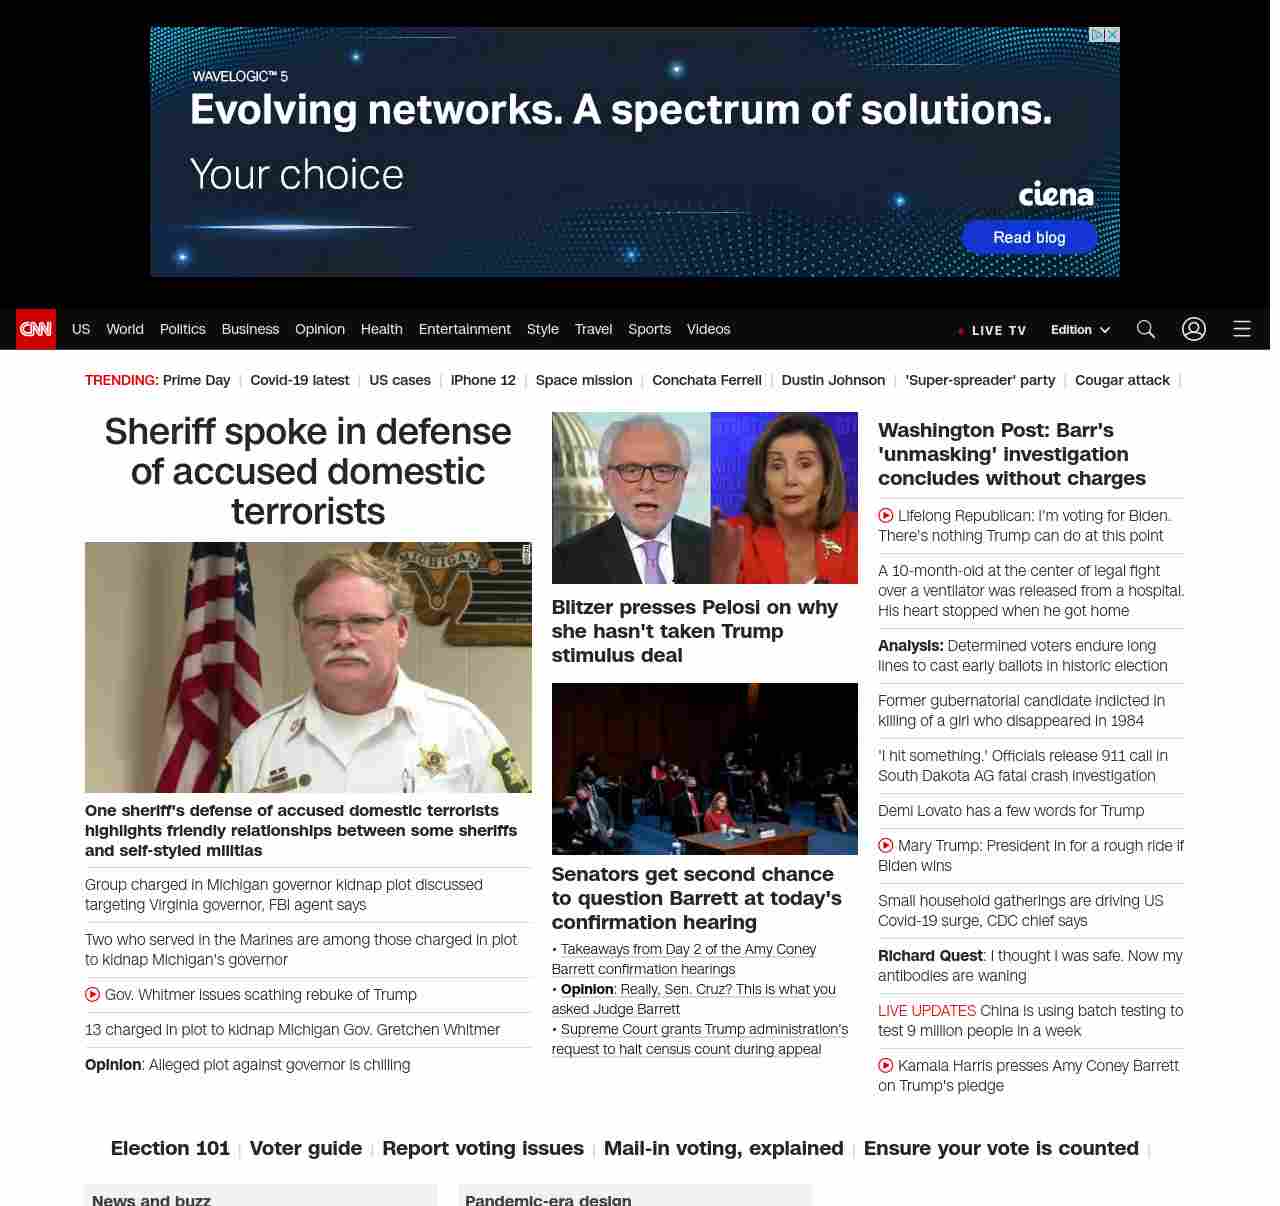Play the Gov. Whitmer rebuke video icon
This screenshot has height=1206, width=1280.
click(93, 995)
